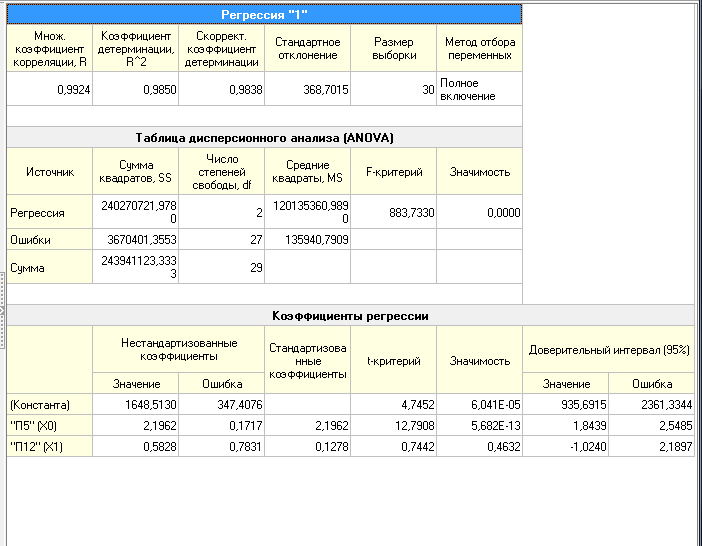Select the t-критерий column header
Screen dimensions: 702x546
click(x=394, y=360)
